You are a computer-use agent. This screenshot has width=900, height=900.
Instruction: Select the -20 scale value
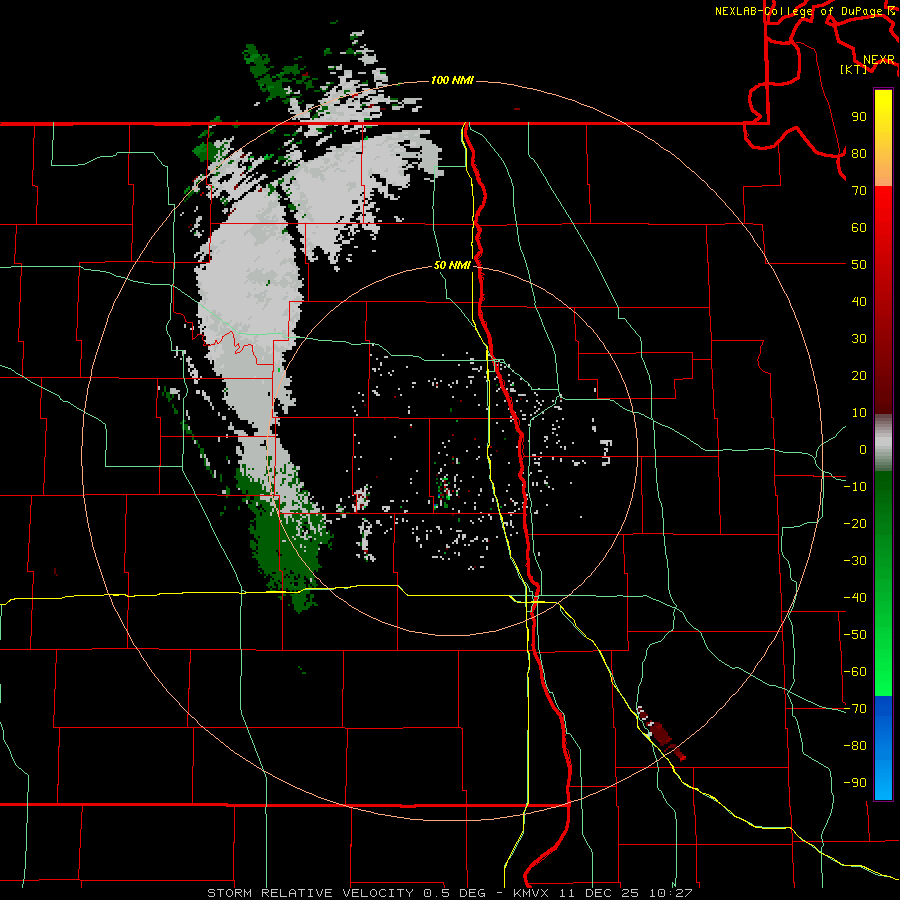tap(855, 523)
